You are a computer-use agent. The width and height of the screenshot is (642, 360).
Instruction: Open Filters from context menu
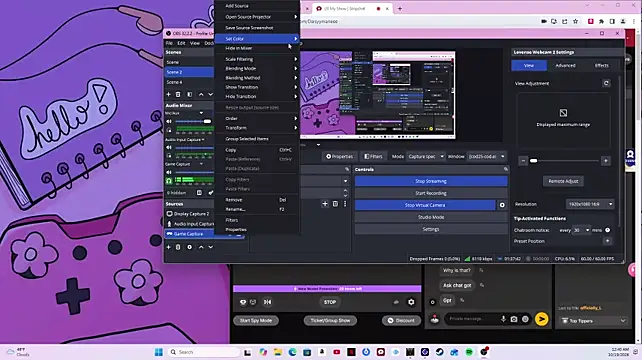click(x=258, y=220)
